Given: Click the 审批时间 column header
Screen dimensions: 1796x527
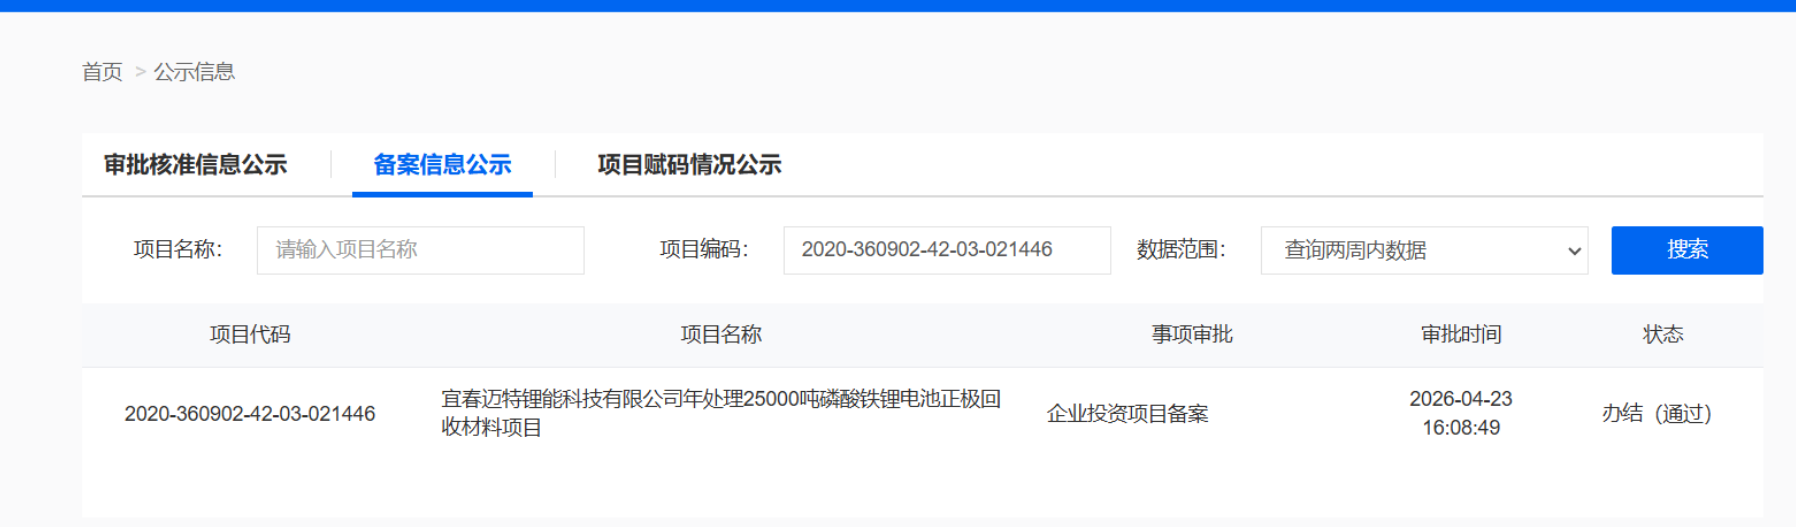Looking at the screenshot, I should point(1461,335).
